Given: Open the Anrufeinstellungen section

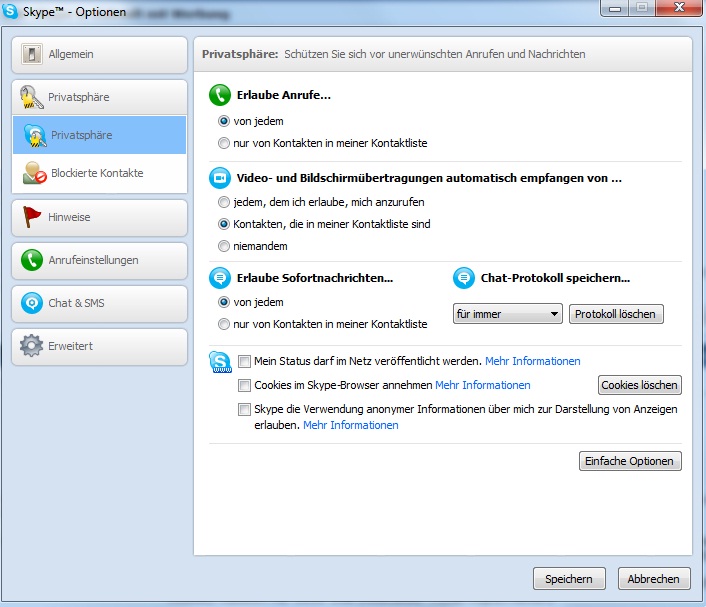Looking at the screenshot, I should [100, 261].
